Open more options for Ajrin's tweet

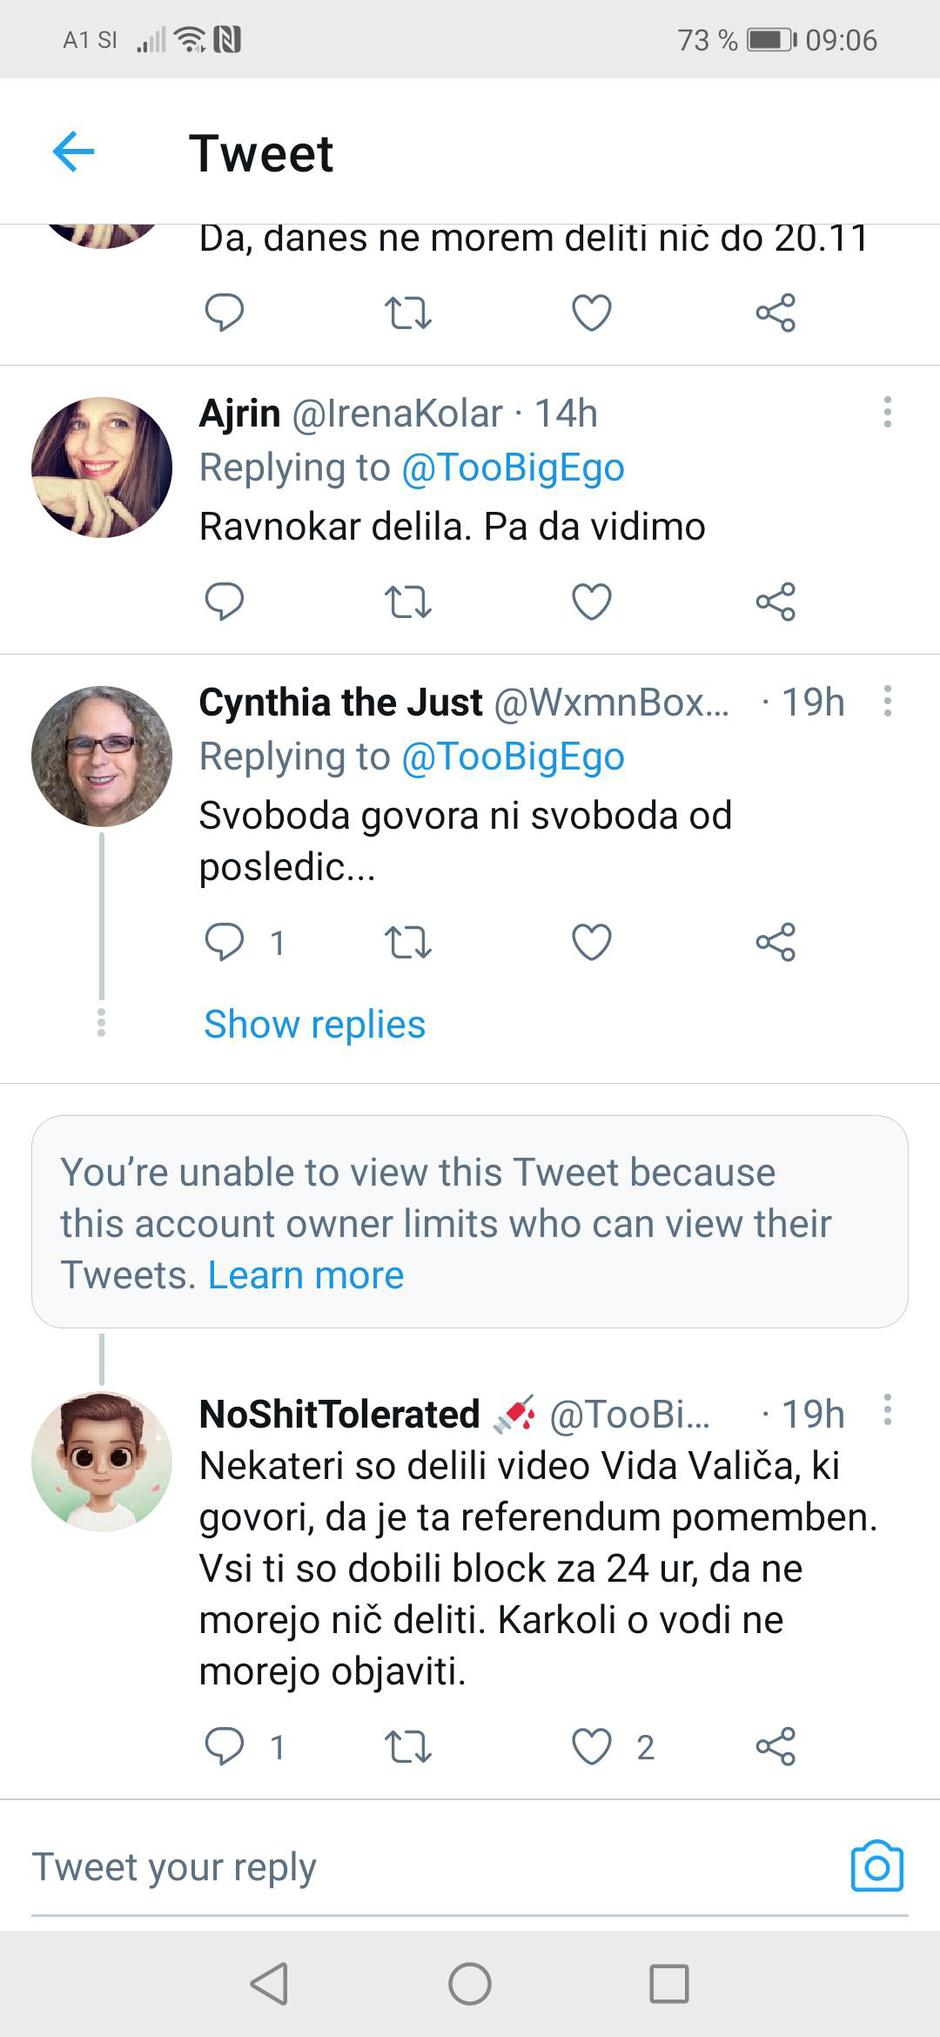pyautogui.click(x=887, y=412)
